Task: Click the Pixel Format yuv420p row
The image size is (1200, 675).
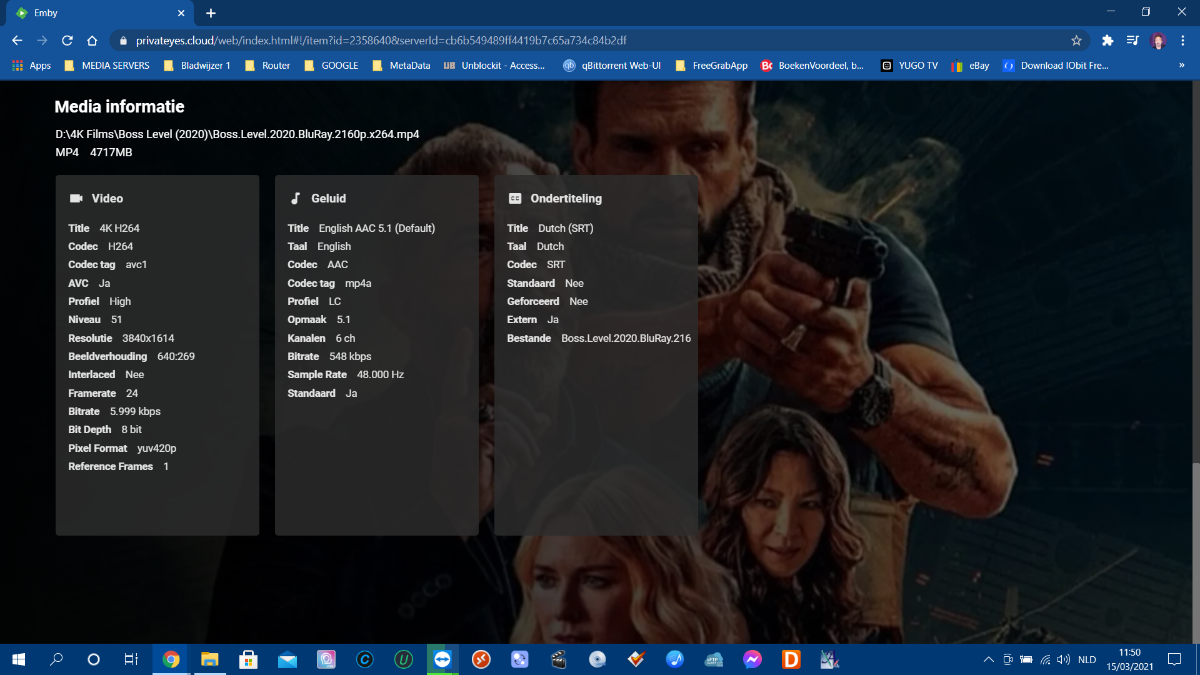Action: click(x=122, y=448)
